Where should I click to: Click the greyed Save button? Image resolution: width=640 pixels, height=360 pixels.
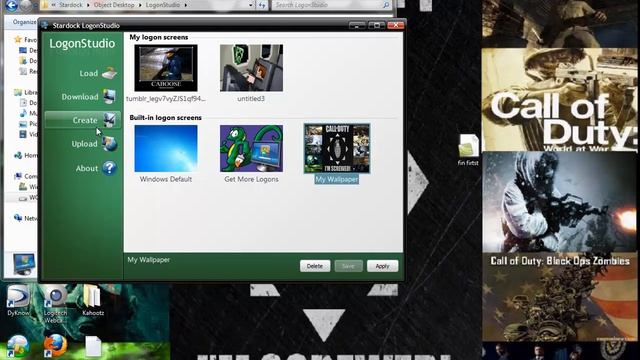click(x=348, y=266)
